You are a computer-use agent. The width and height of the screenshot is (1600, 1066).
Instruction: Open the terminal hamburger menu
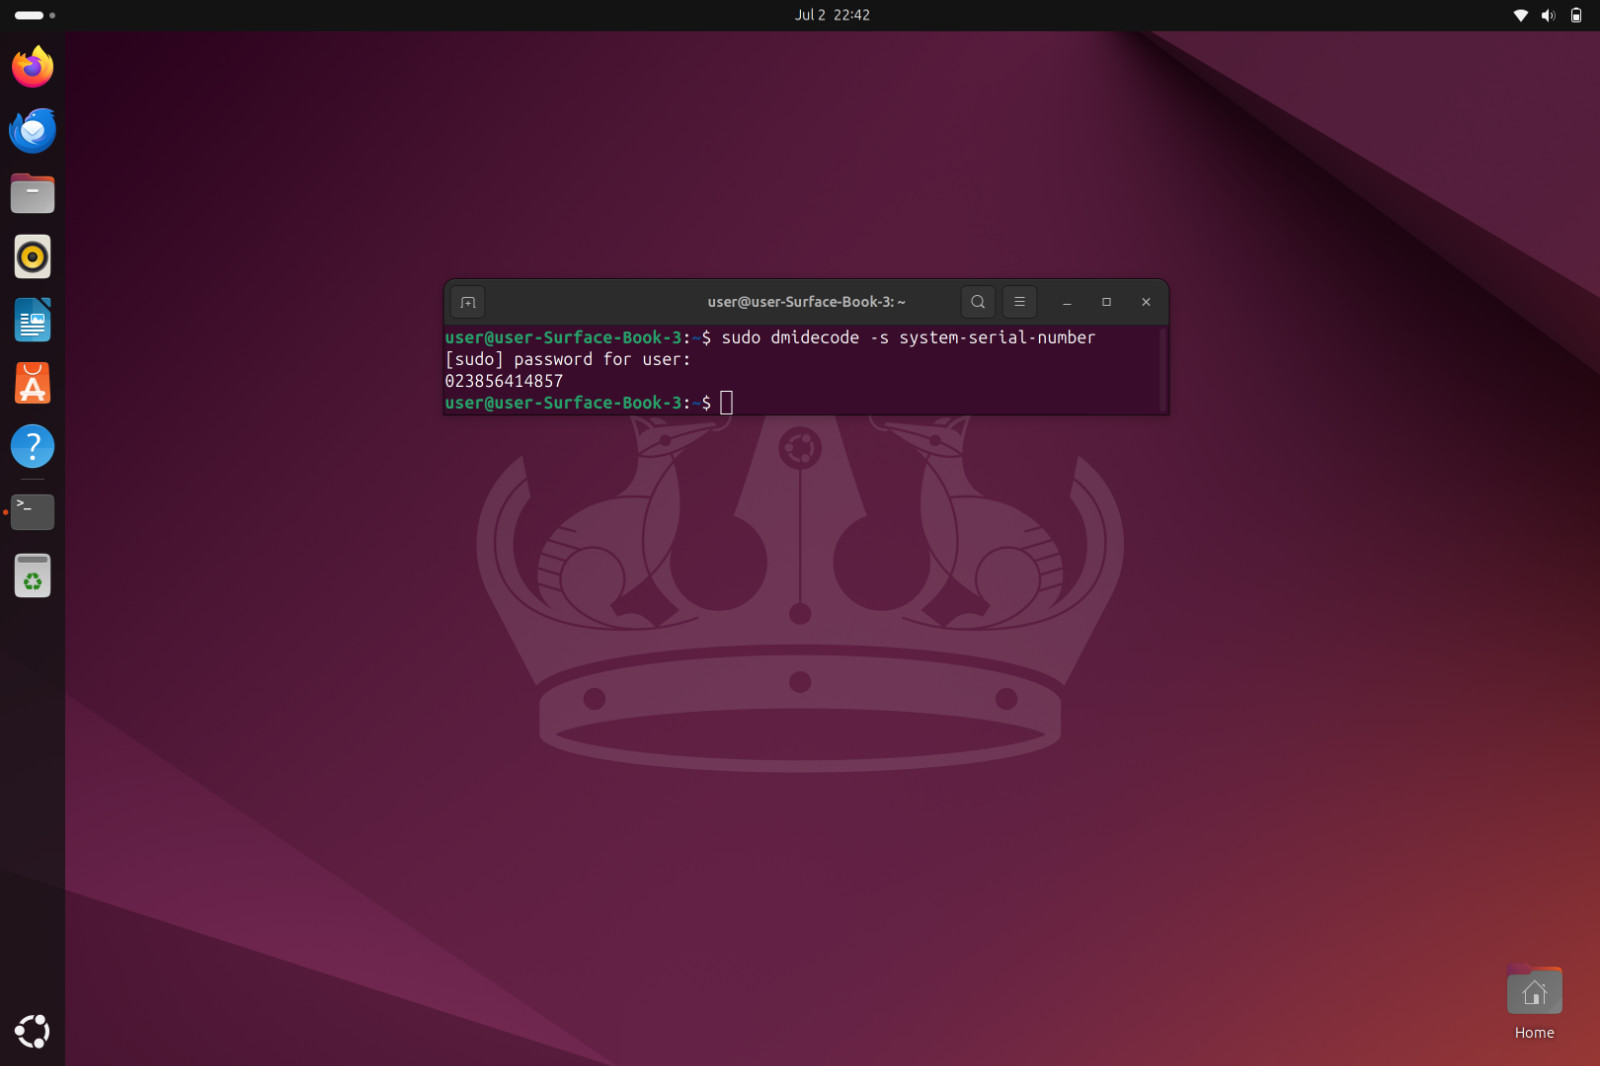1019,302
